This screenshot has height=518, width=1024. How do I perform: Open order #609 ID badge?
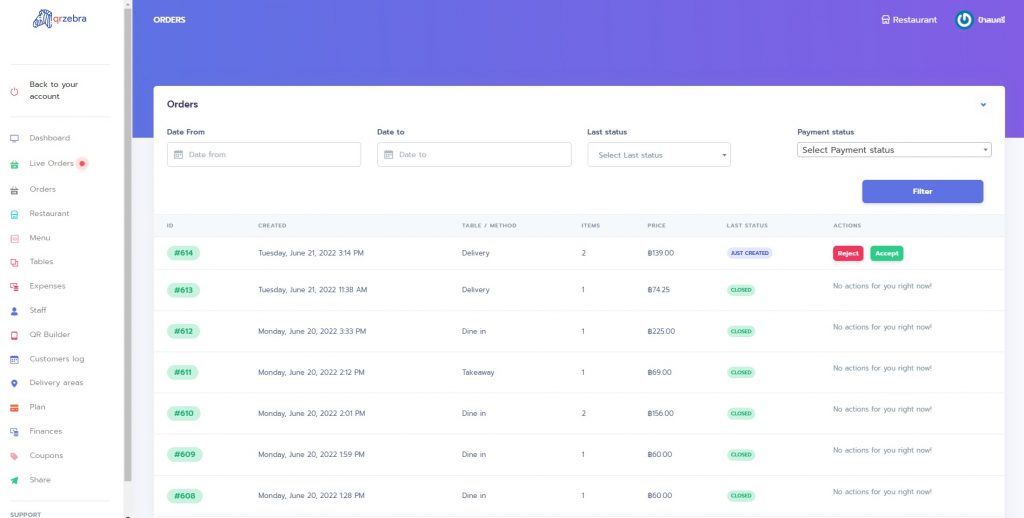click(x=185, y=455)
